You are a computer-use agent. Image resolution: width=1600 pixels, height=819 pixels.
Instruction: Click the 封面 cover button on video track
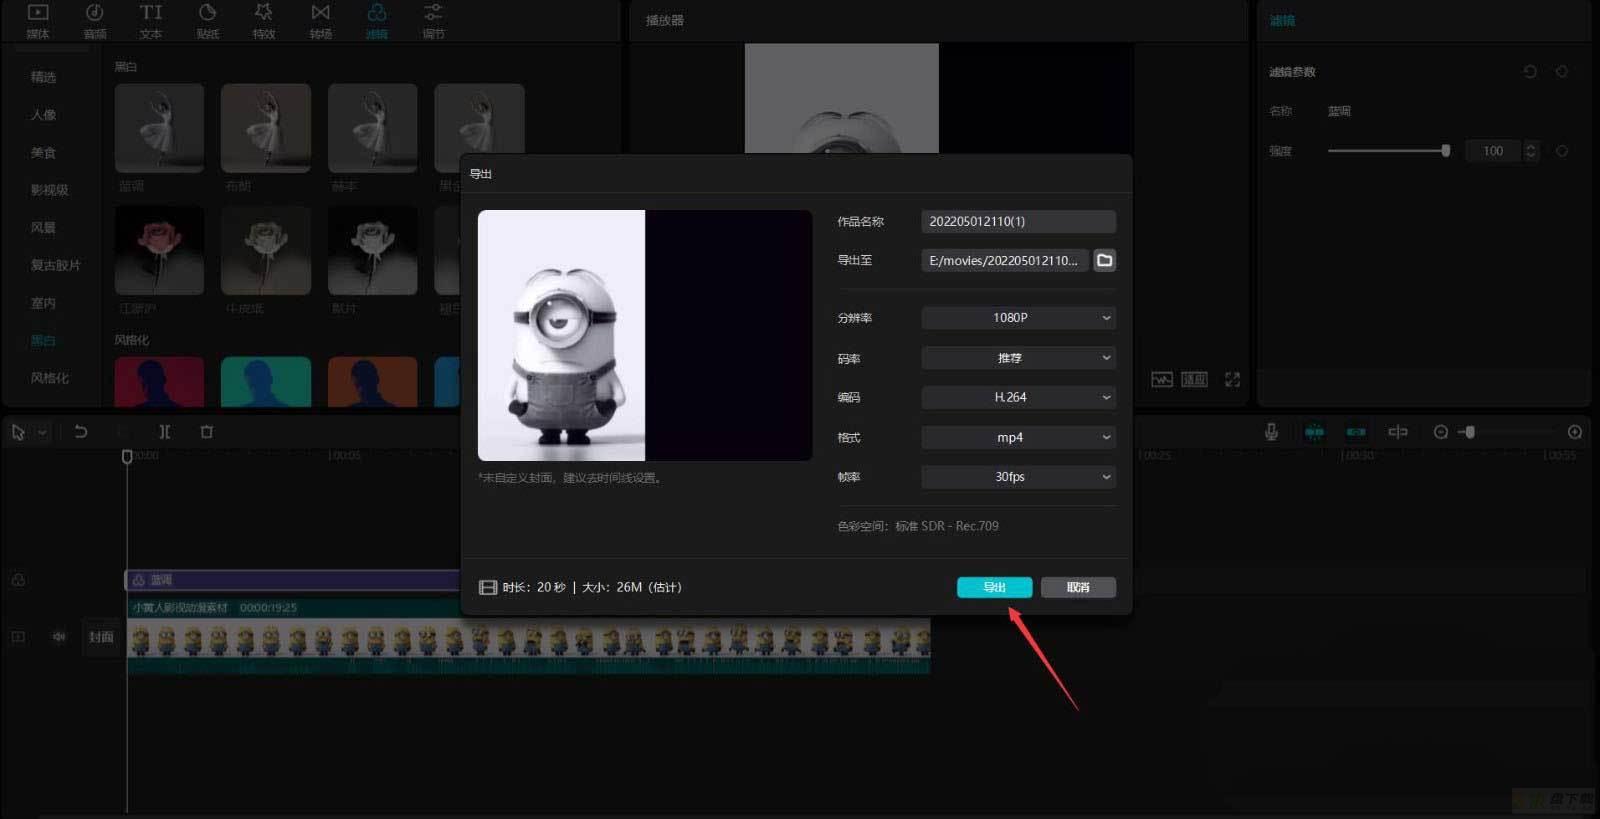coord(101,637)
